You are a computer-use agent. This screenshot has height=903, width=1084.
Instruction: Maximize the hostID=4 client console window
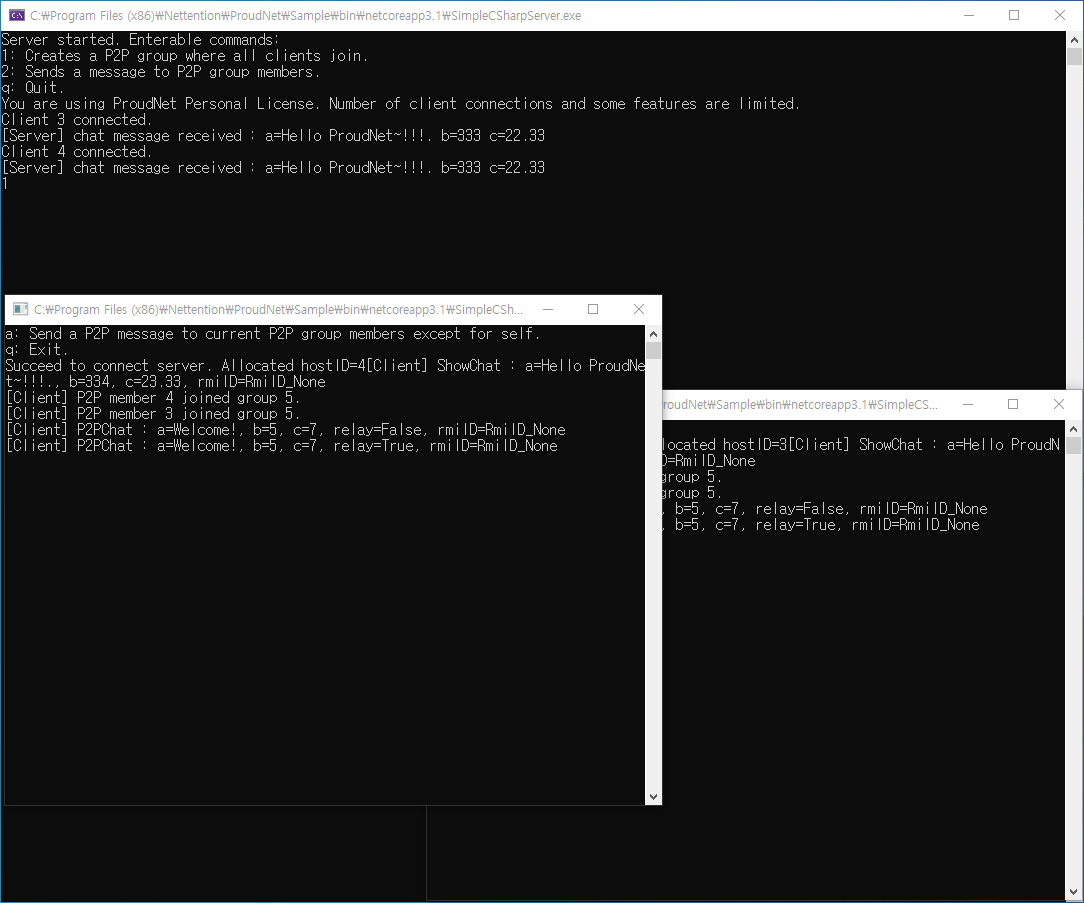pyautogui.click(x=593, y=309)
